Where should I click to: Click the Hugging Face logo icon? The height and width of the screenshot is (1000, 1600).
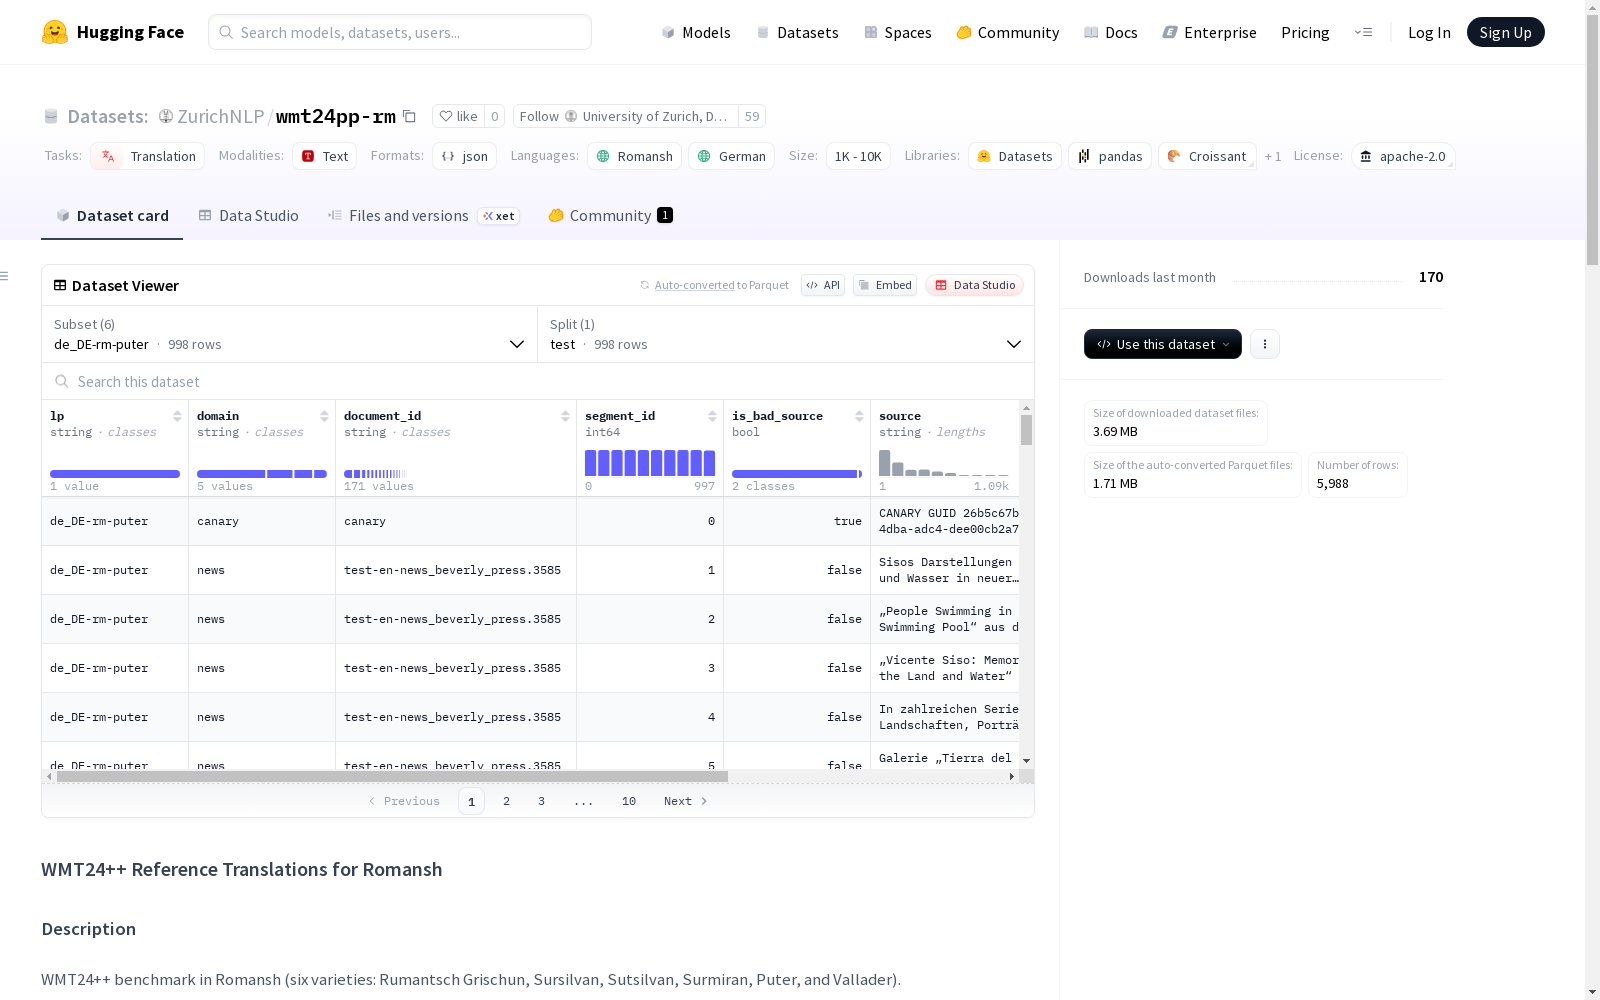coord(55,32)
